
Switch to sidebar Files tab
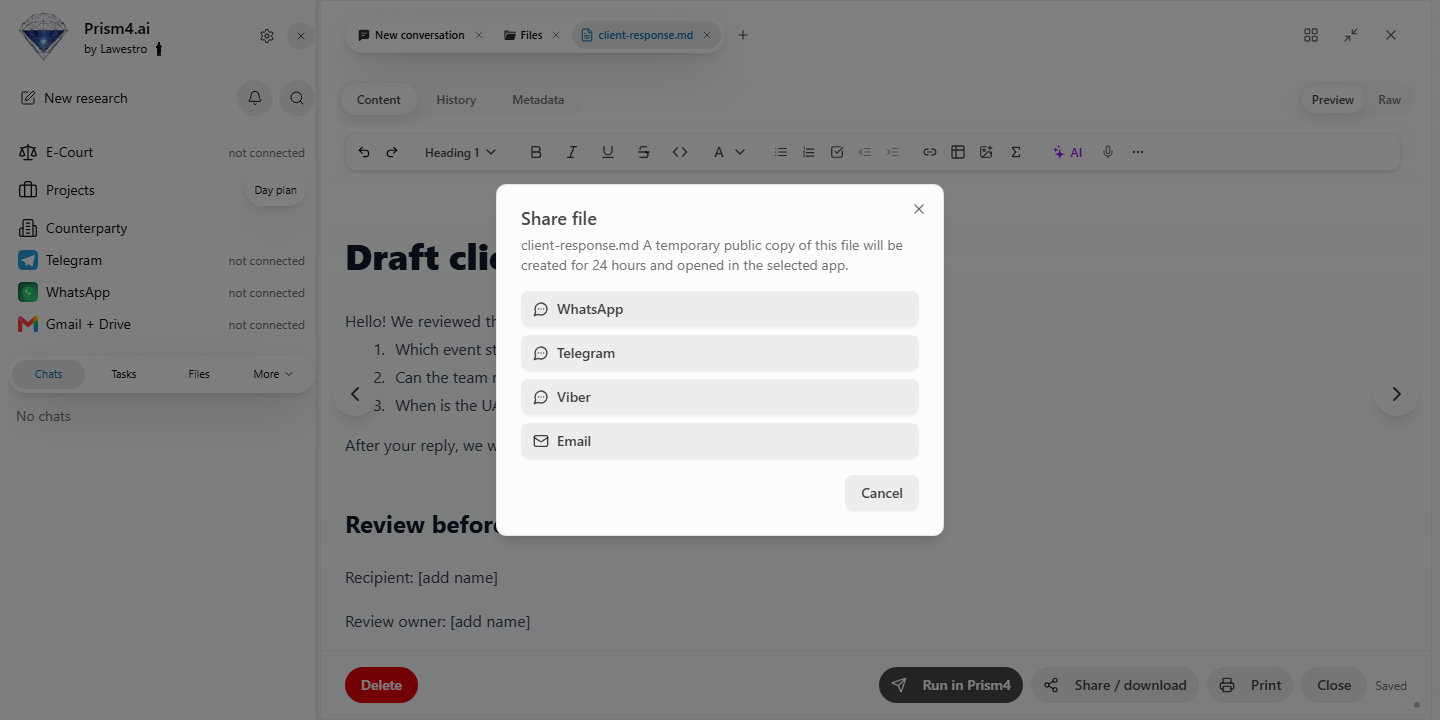[x=199, y=374]
